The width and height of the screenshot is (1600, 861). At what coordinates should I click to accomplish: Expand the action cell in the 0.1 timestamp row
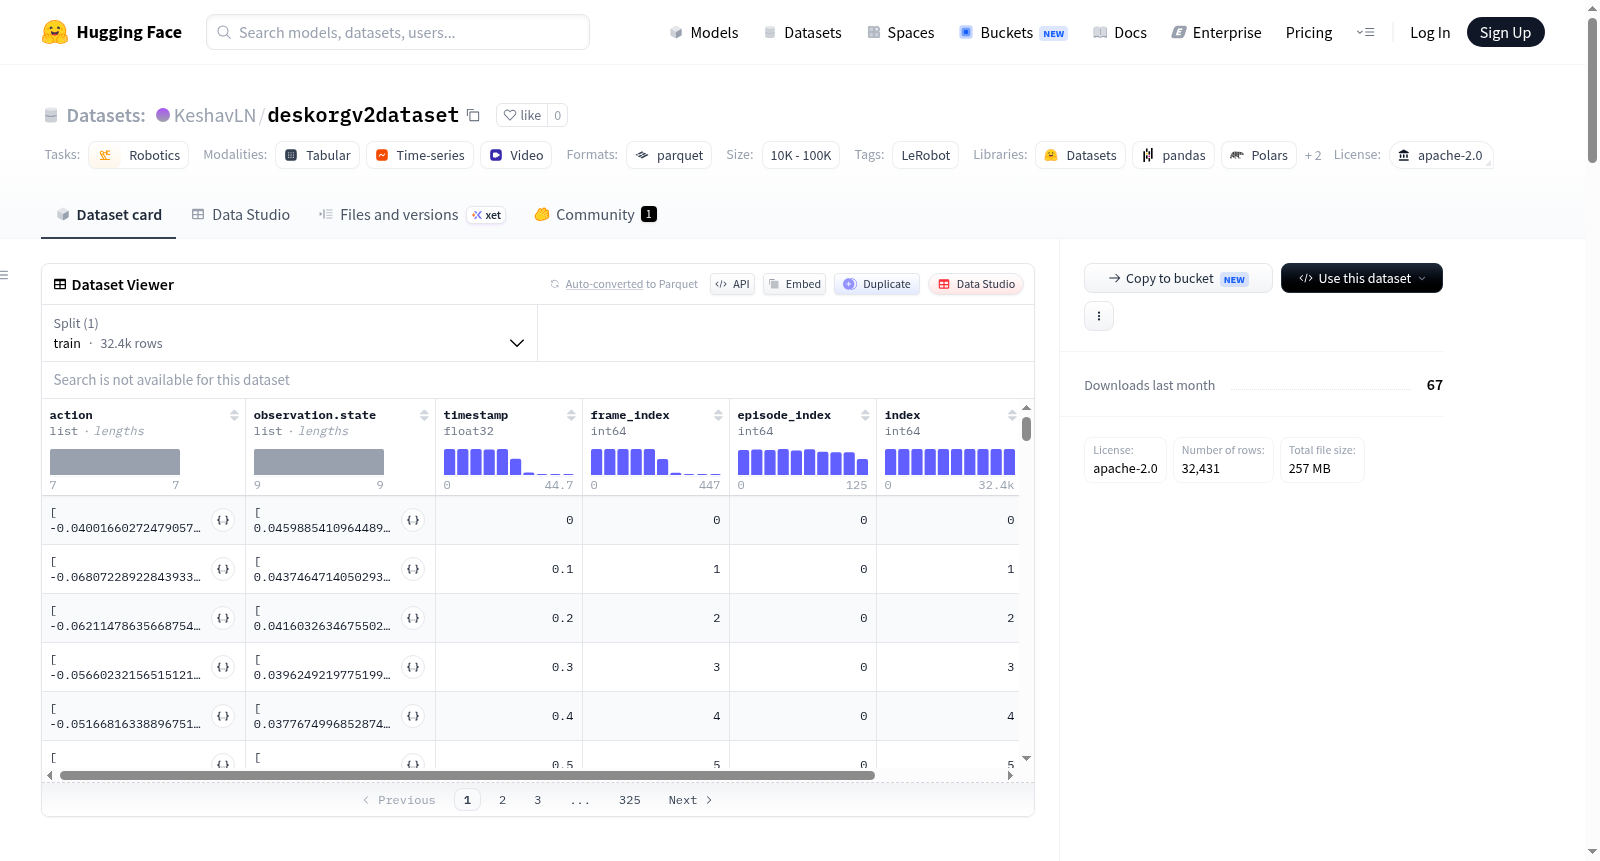tap(223, 569)
